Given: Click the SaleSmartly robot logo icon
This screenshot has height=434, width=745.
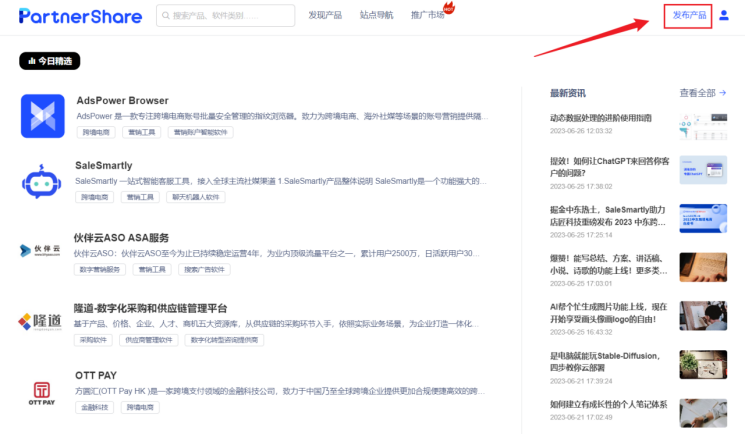Looking at the screenshot, I should click(42, 182).
